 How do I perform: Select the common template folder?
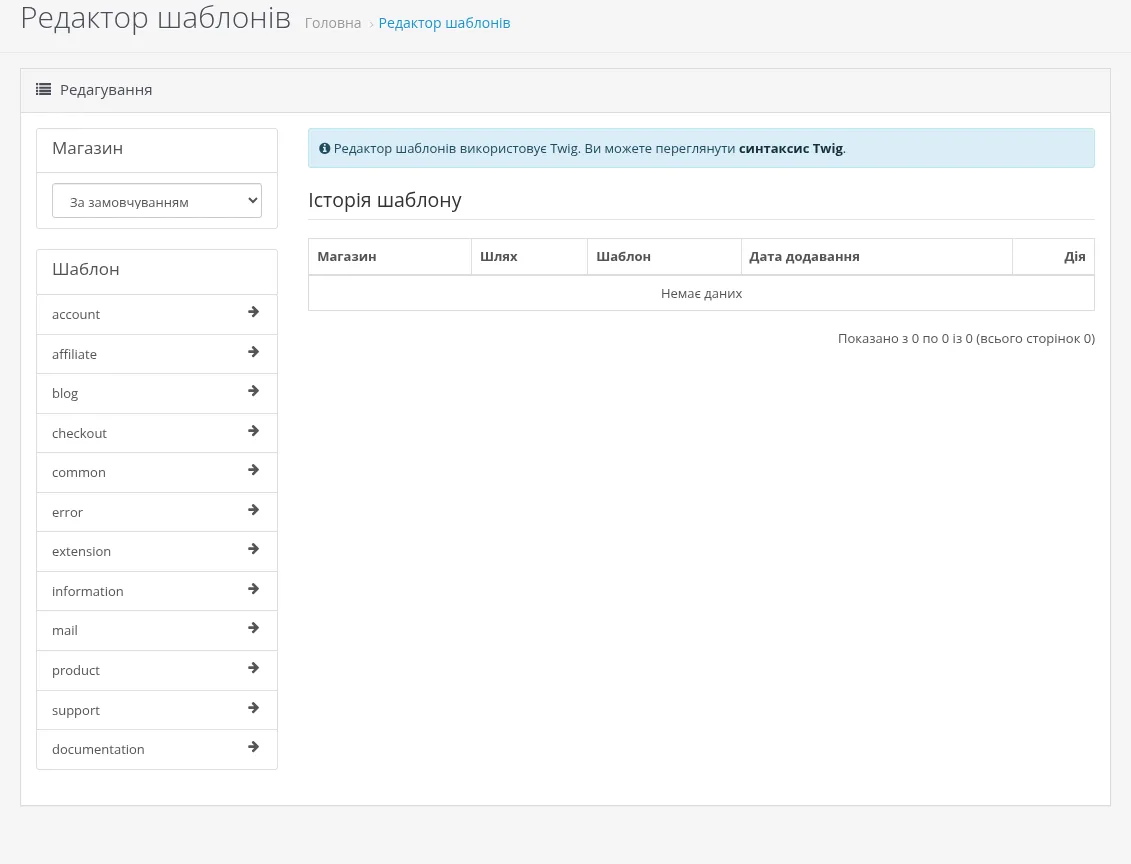[x=157, y=472]
